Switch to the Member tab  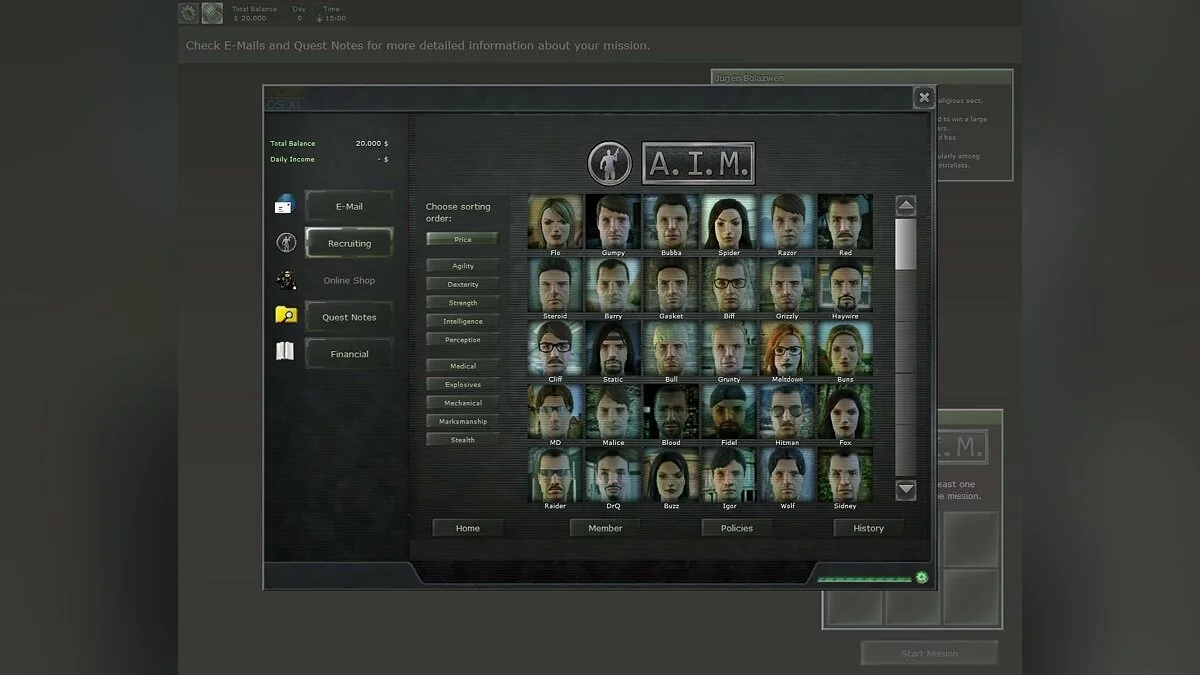pos(605,528)
